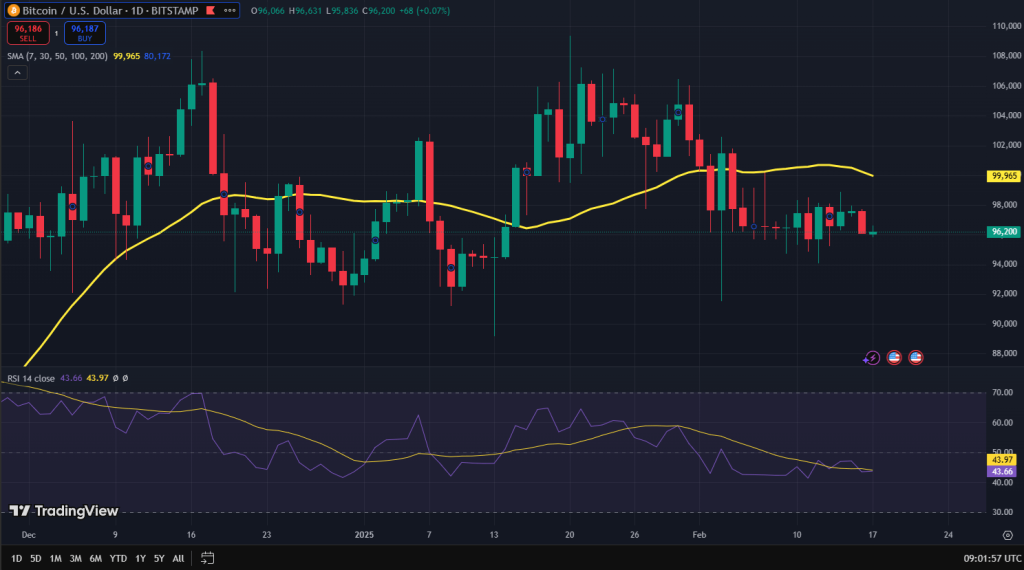
Task: Select the 6M time range
Action: (x=95, y=558)
